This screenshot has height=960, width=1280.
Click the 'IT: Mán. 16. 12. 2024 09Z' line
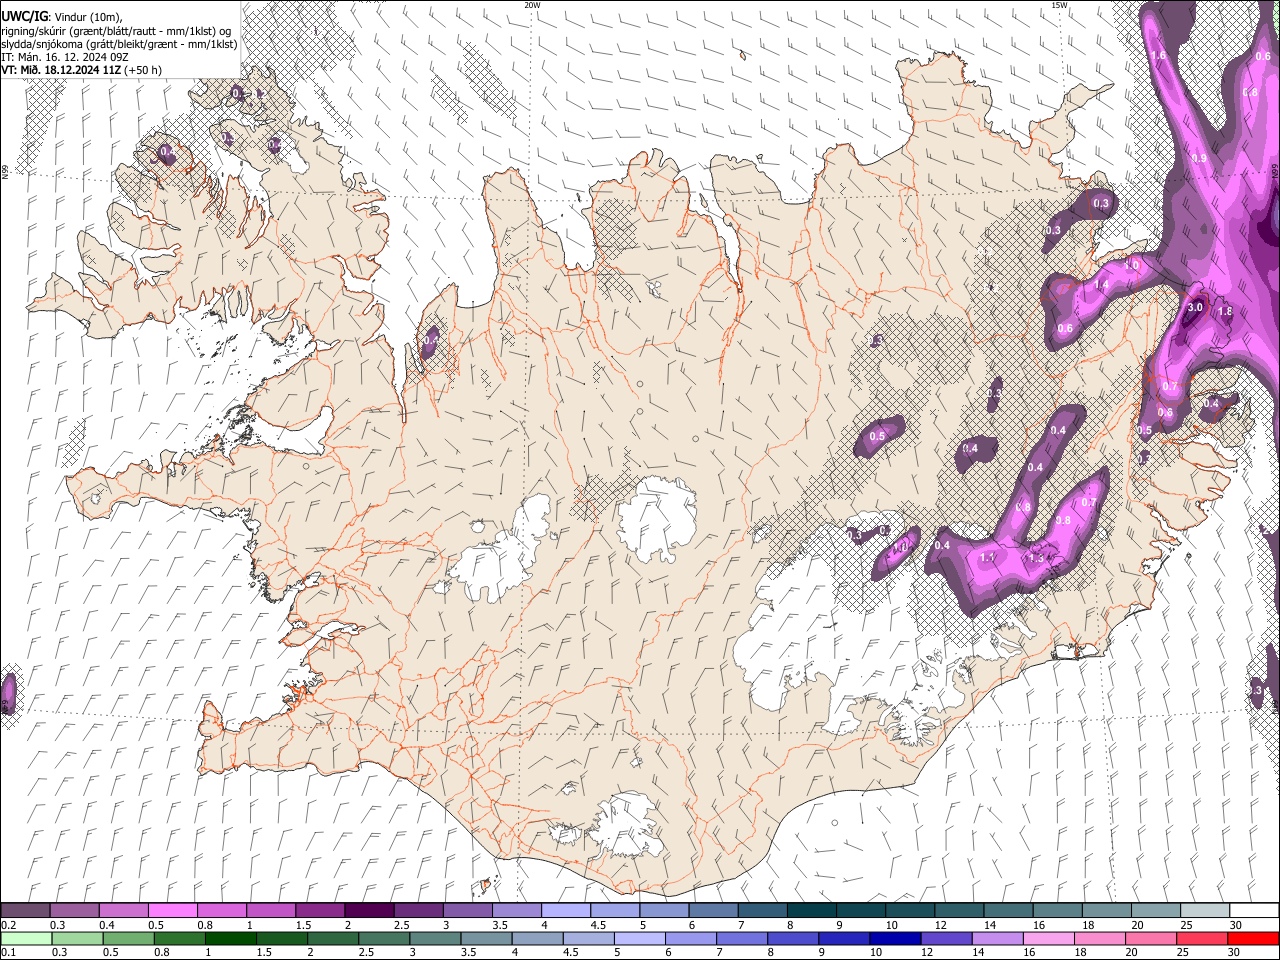pyautogui.click(x=65, y=57)
